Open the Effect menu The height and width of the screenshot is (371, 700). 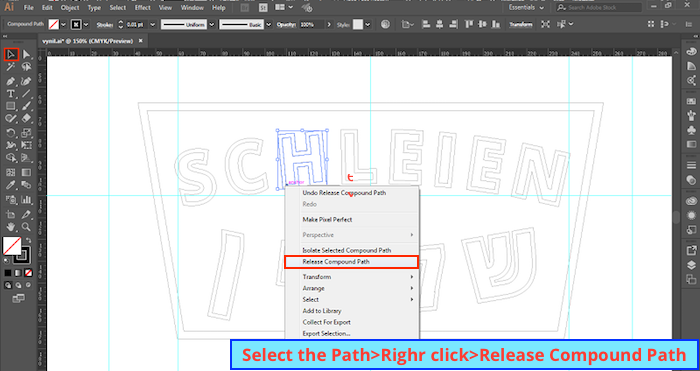[x=142, y=8]
